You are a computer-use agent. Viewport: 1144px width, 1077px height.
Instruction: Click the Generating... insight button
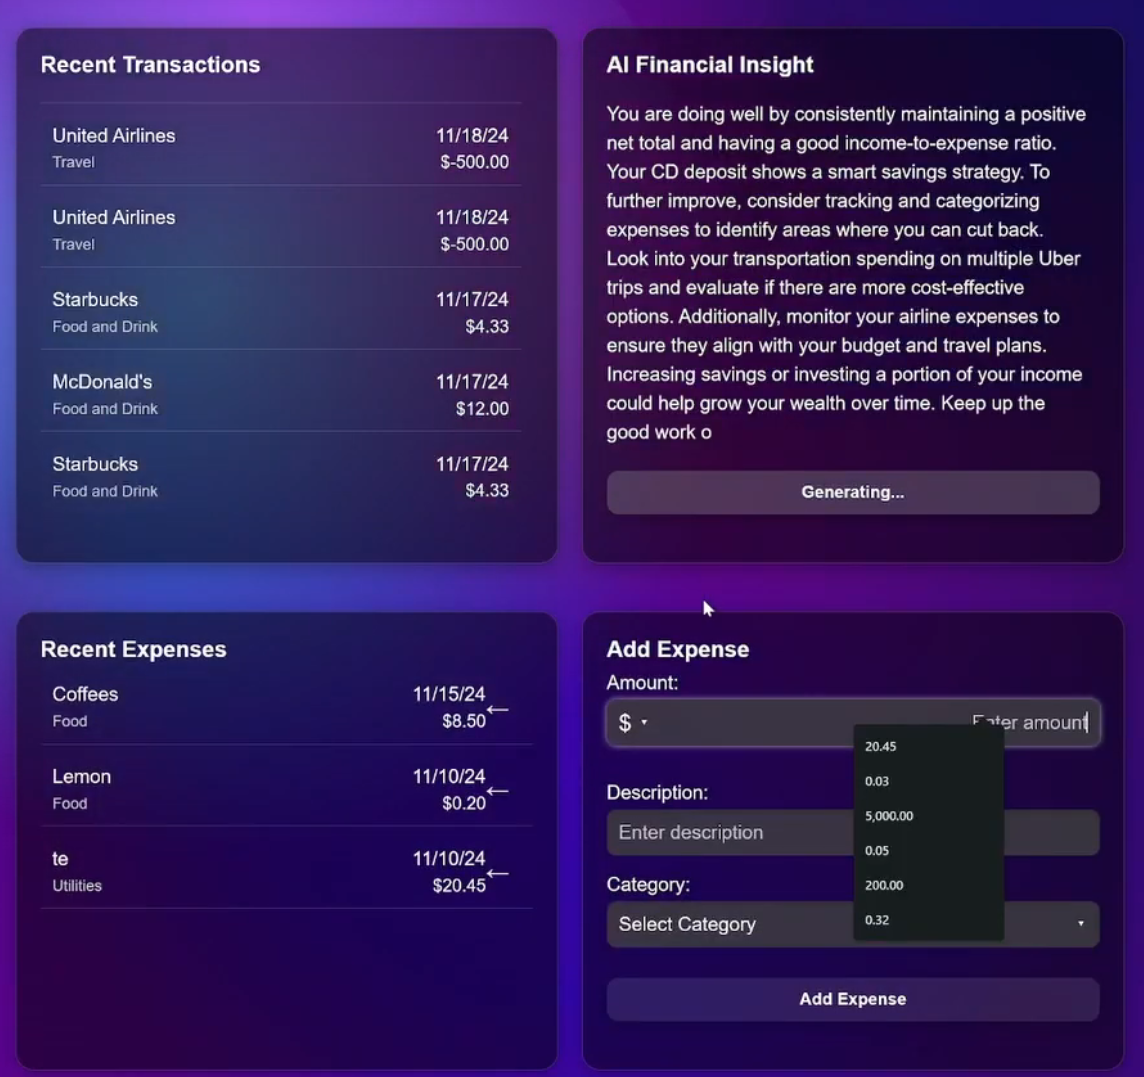pos(852,492)
